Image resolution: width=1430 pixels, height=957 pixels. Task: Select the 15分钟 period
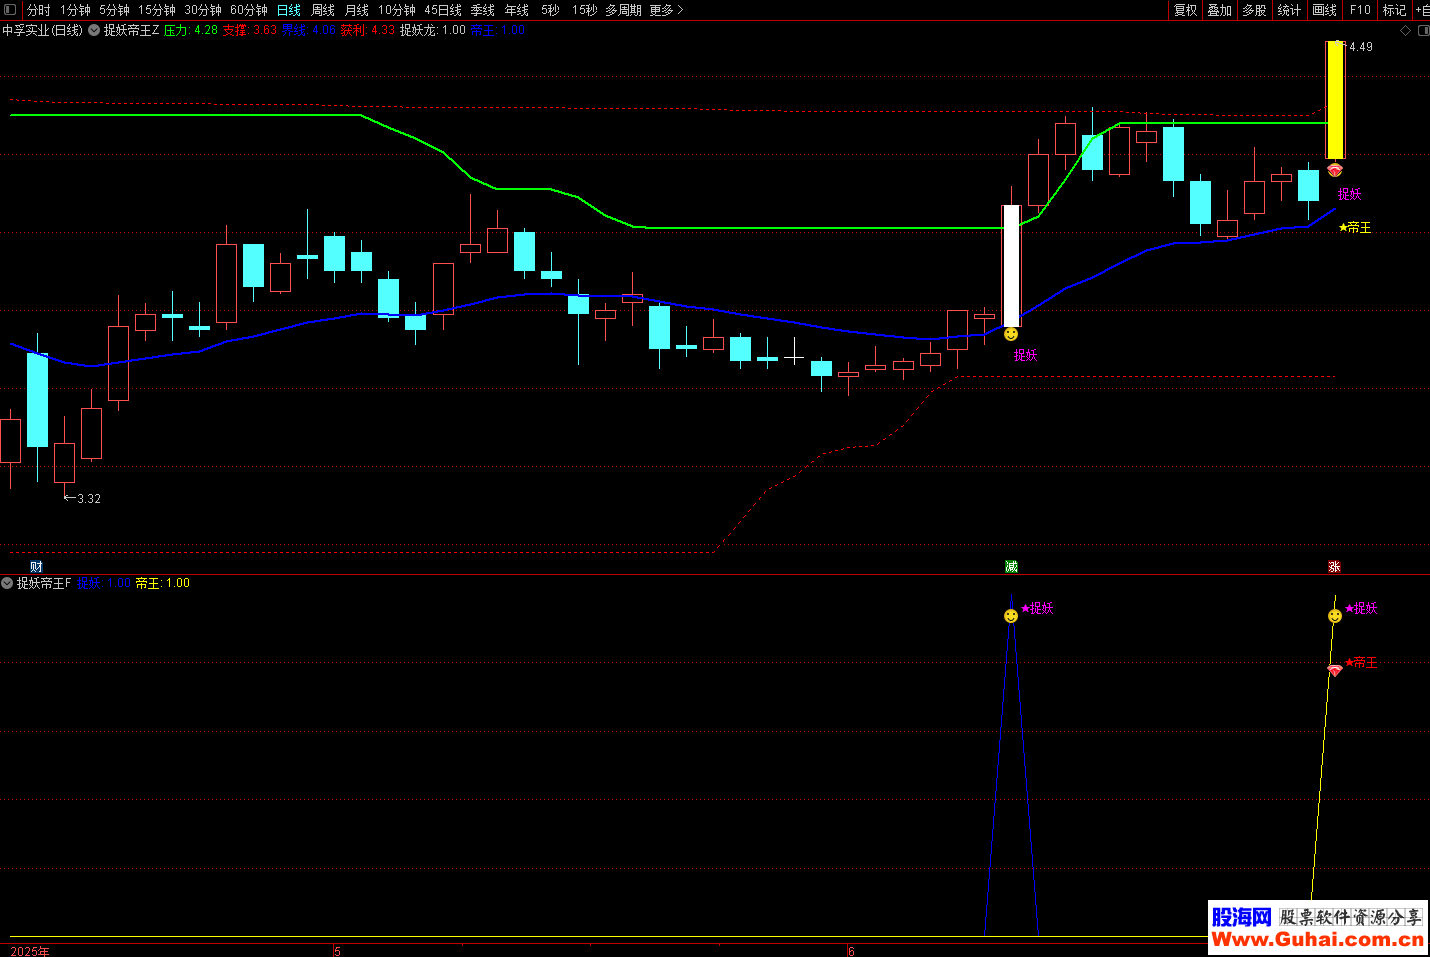(157, 10)
